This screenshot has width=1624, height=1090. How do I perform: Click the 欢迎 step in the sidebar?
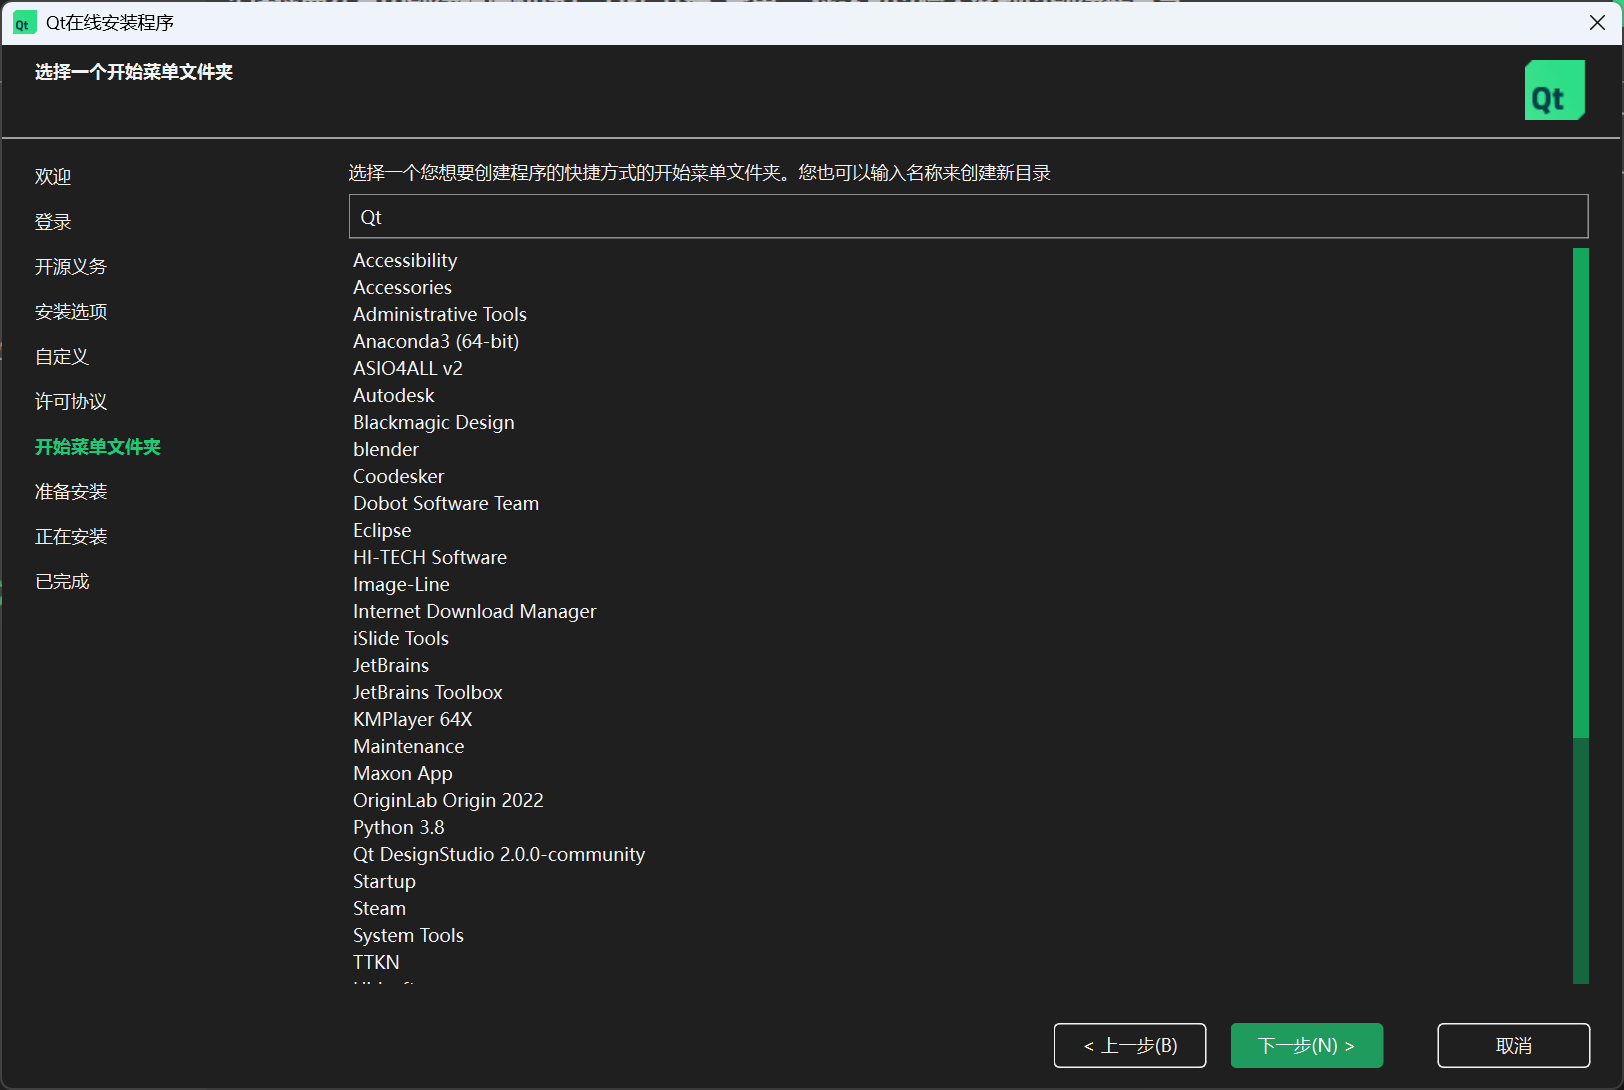point(53,177)
